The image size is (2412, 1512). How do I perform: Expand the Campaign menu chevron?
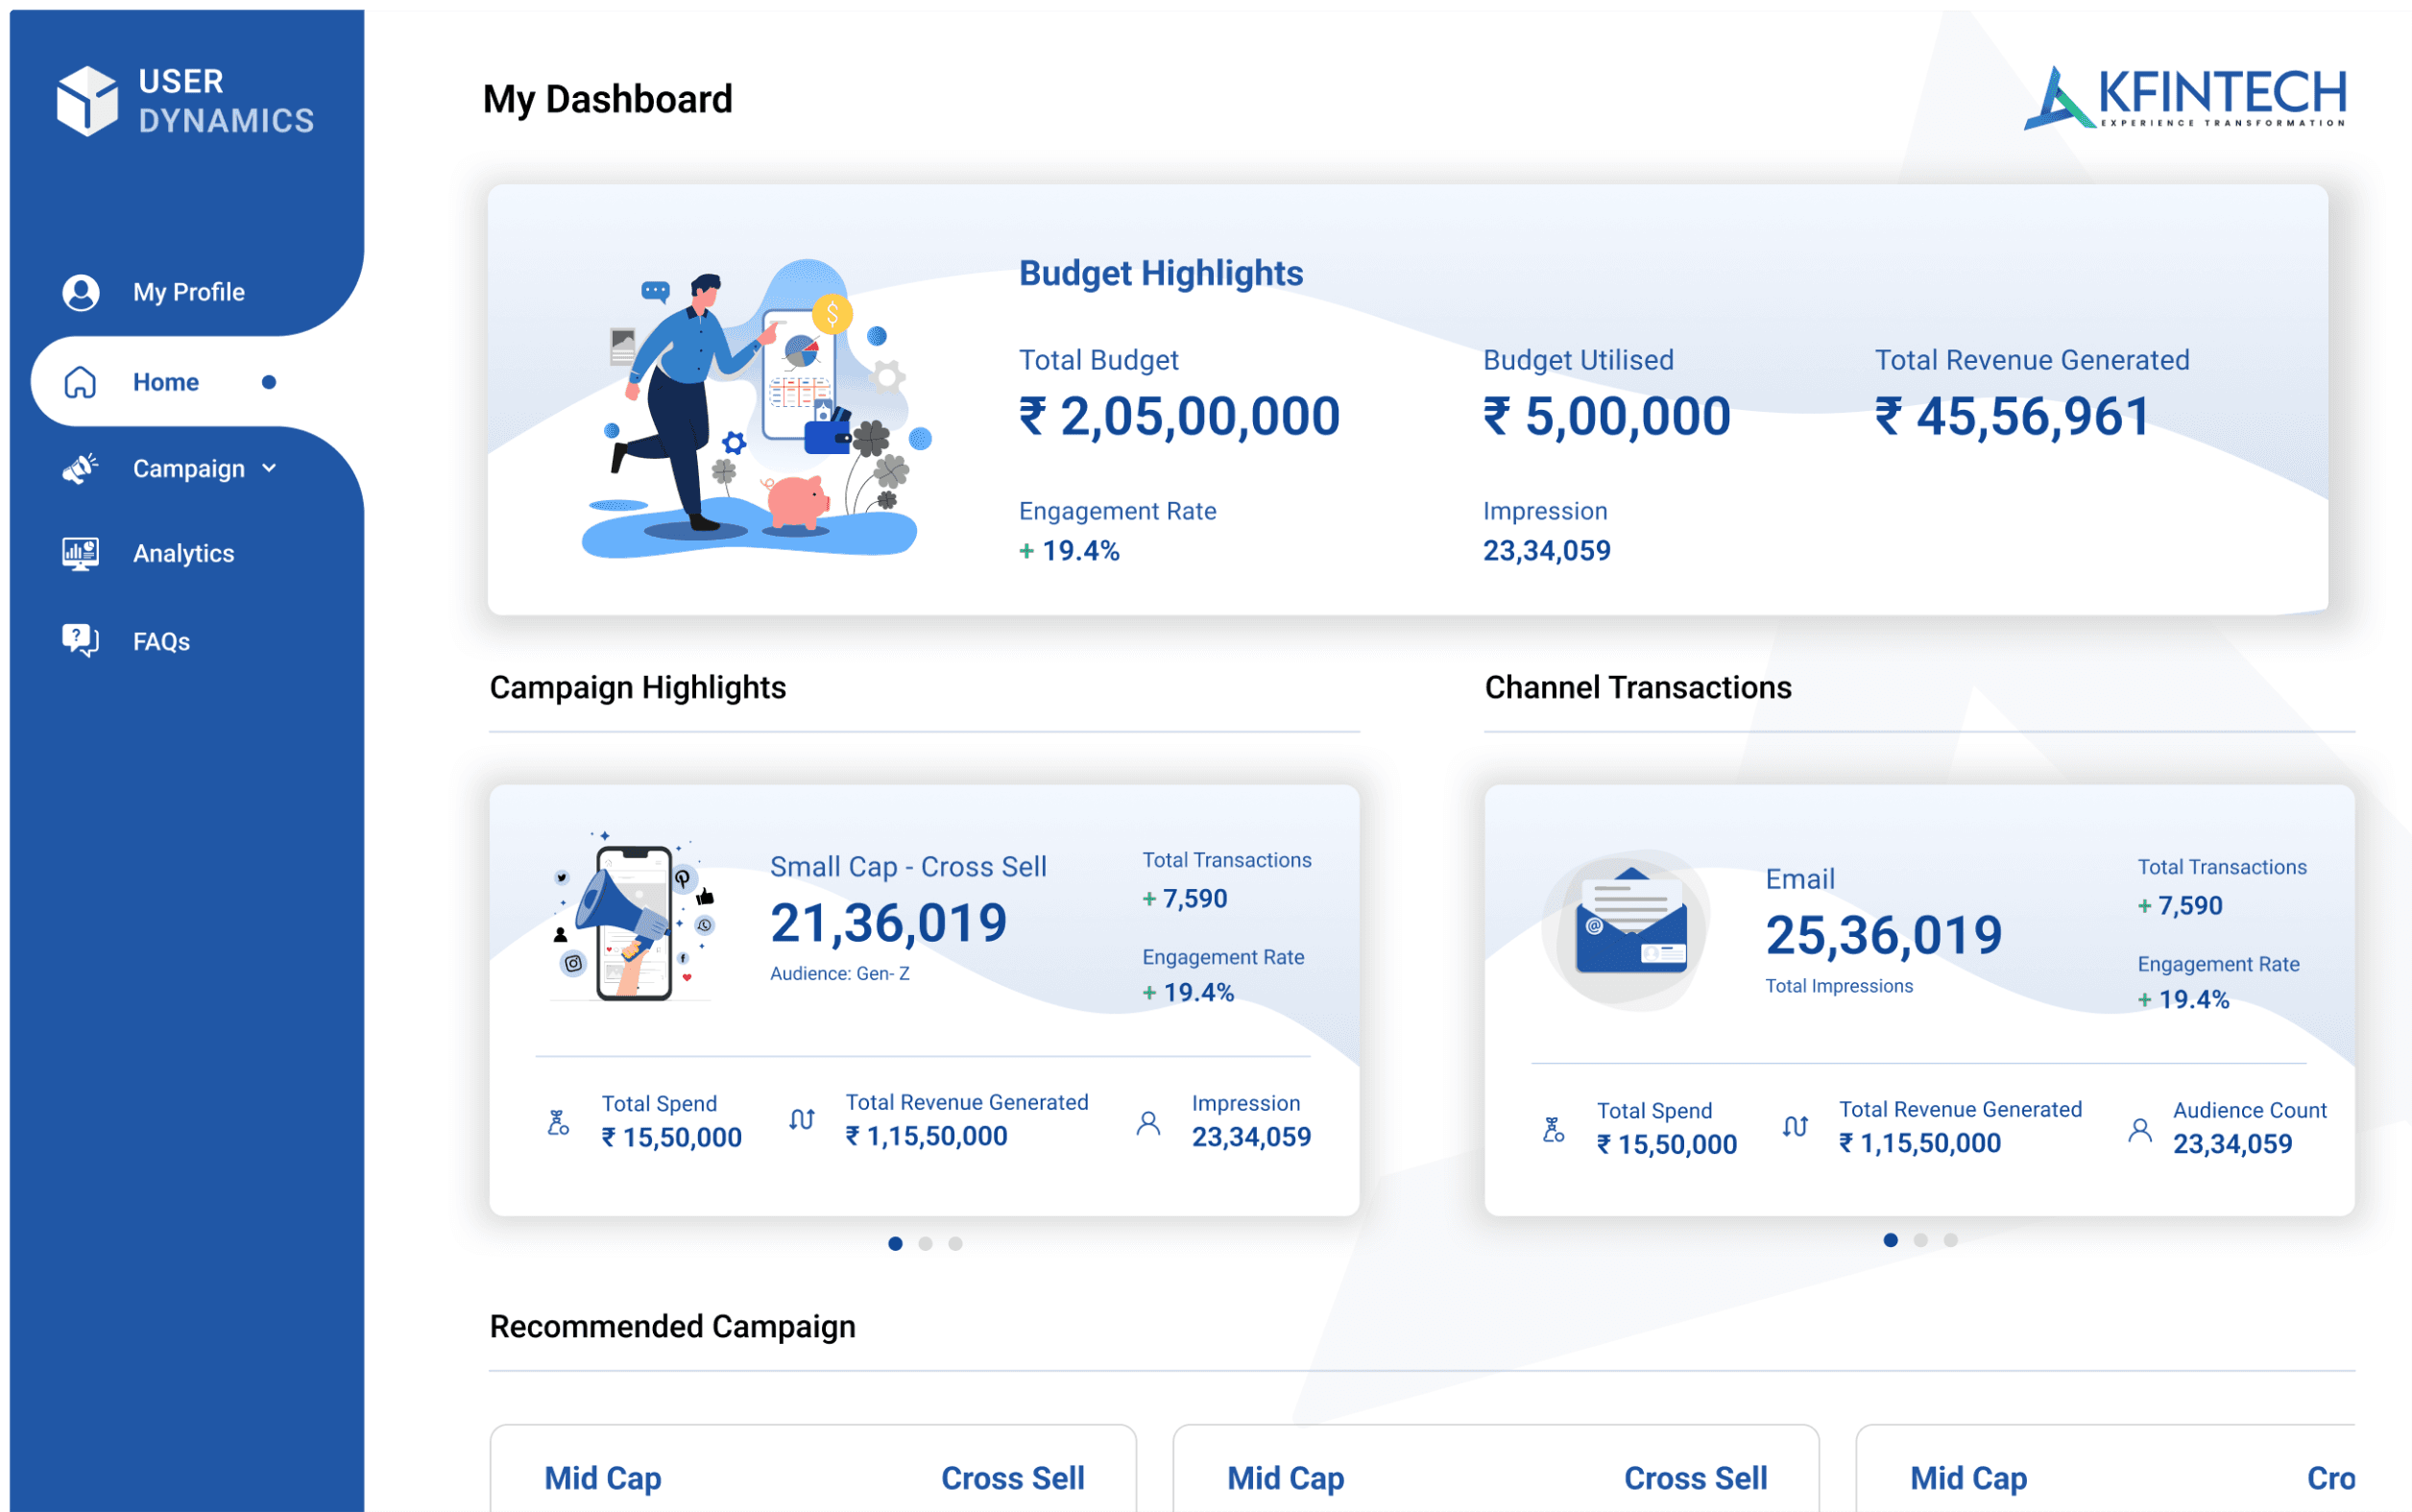[x=269, y=468]
